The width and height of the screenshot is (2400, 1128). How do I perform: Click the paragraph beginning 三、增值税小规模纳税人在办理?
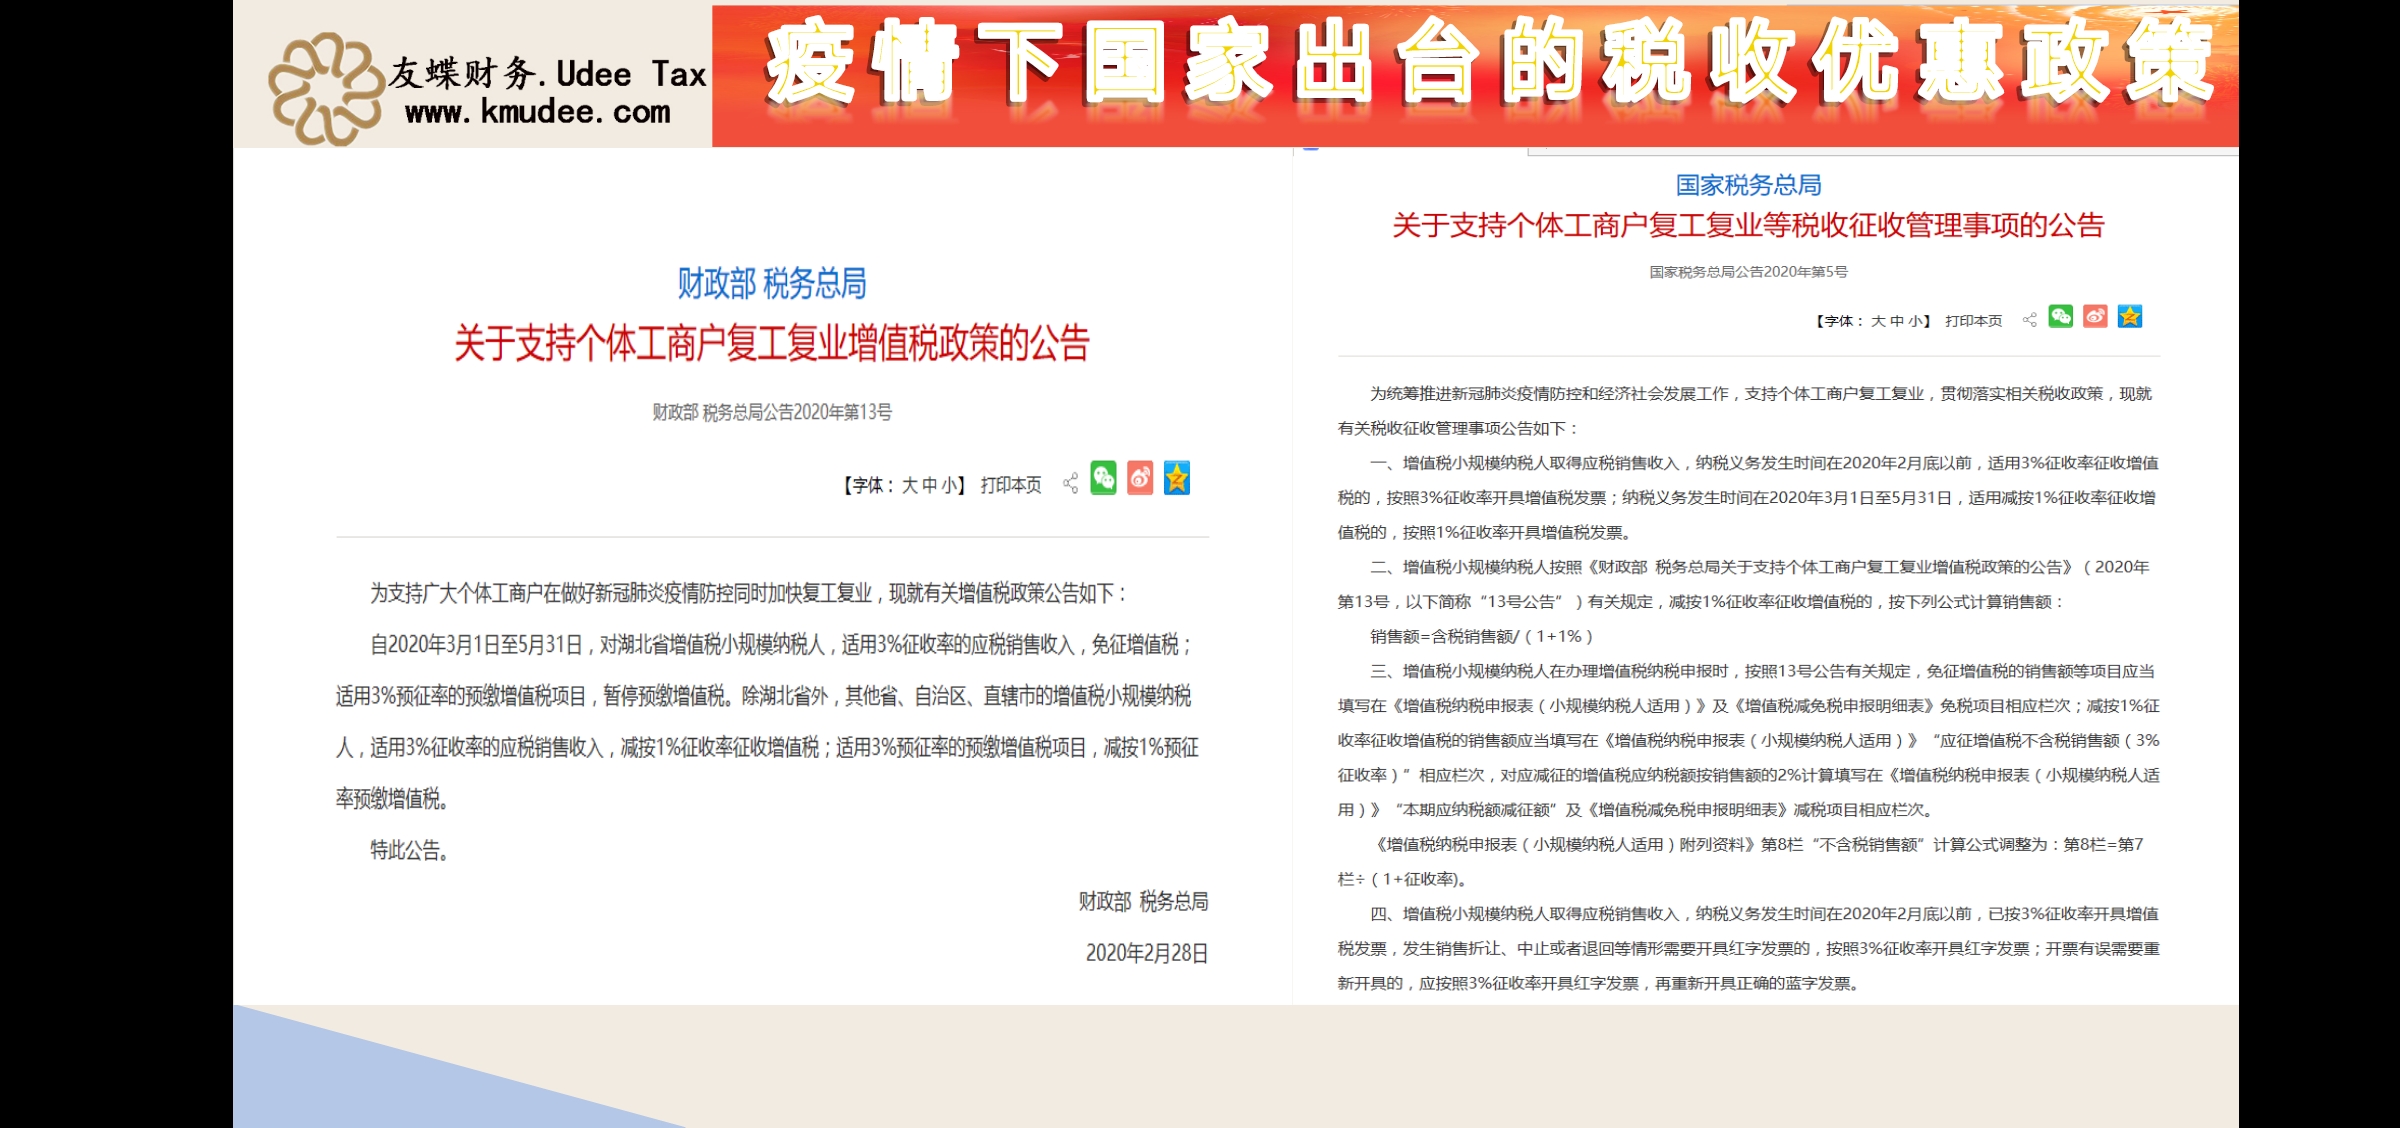coord(1749,740)
